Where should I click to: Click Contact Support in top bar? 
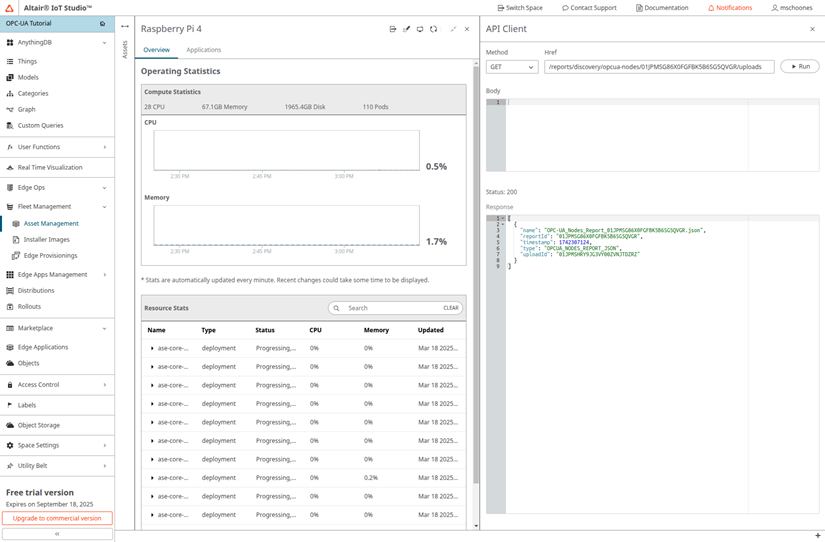click(589, 8)
